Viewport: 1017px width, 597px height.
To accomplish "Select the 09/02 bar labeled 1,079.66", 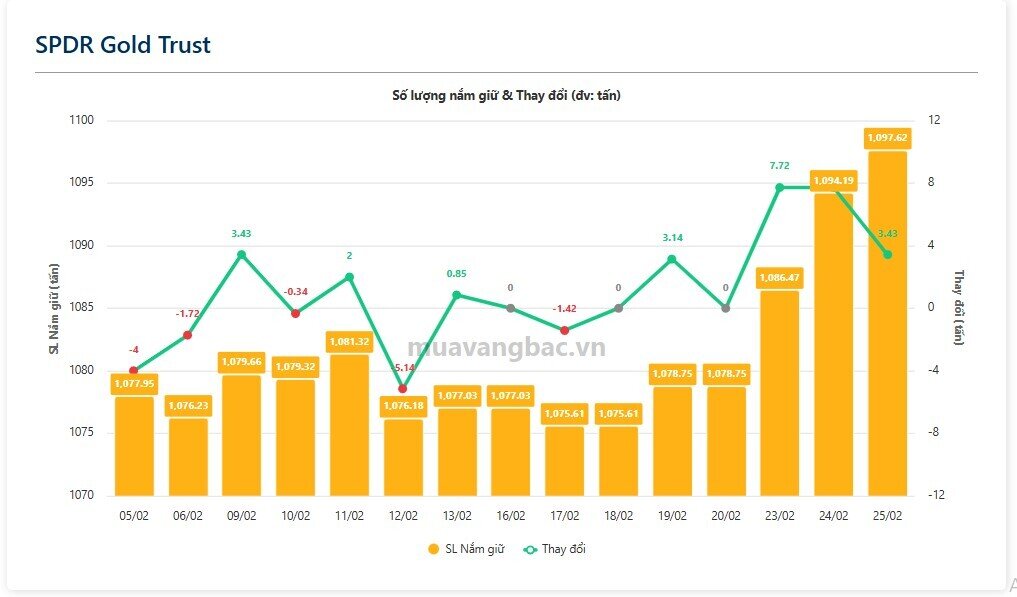I will [x=242, y=435].
